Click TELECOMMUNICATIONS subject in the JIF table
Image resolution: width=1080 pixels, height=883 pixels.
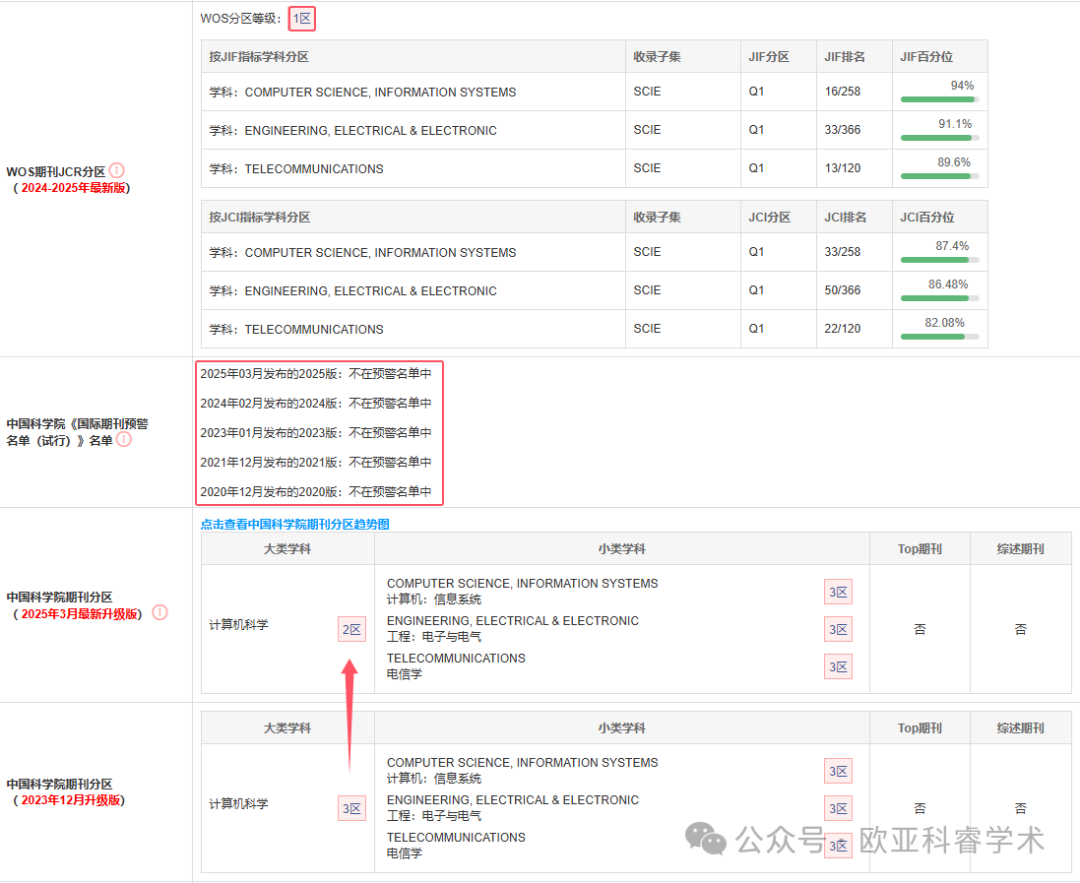314,169
